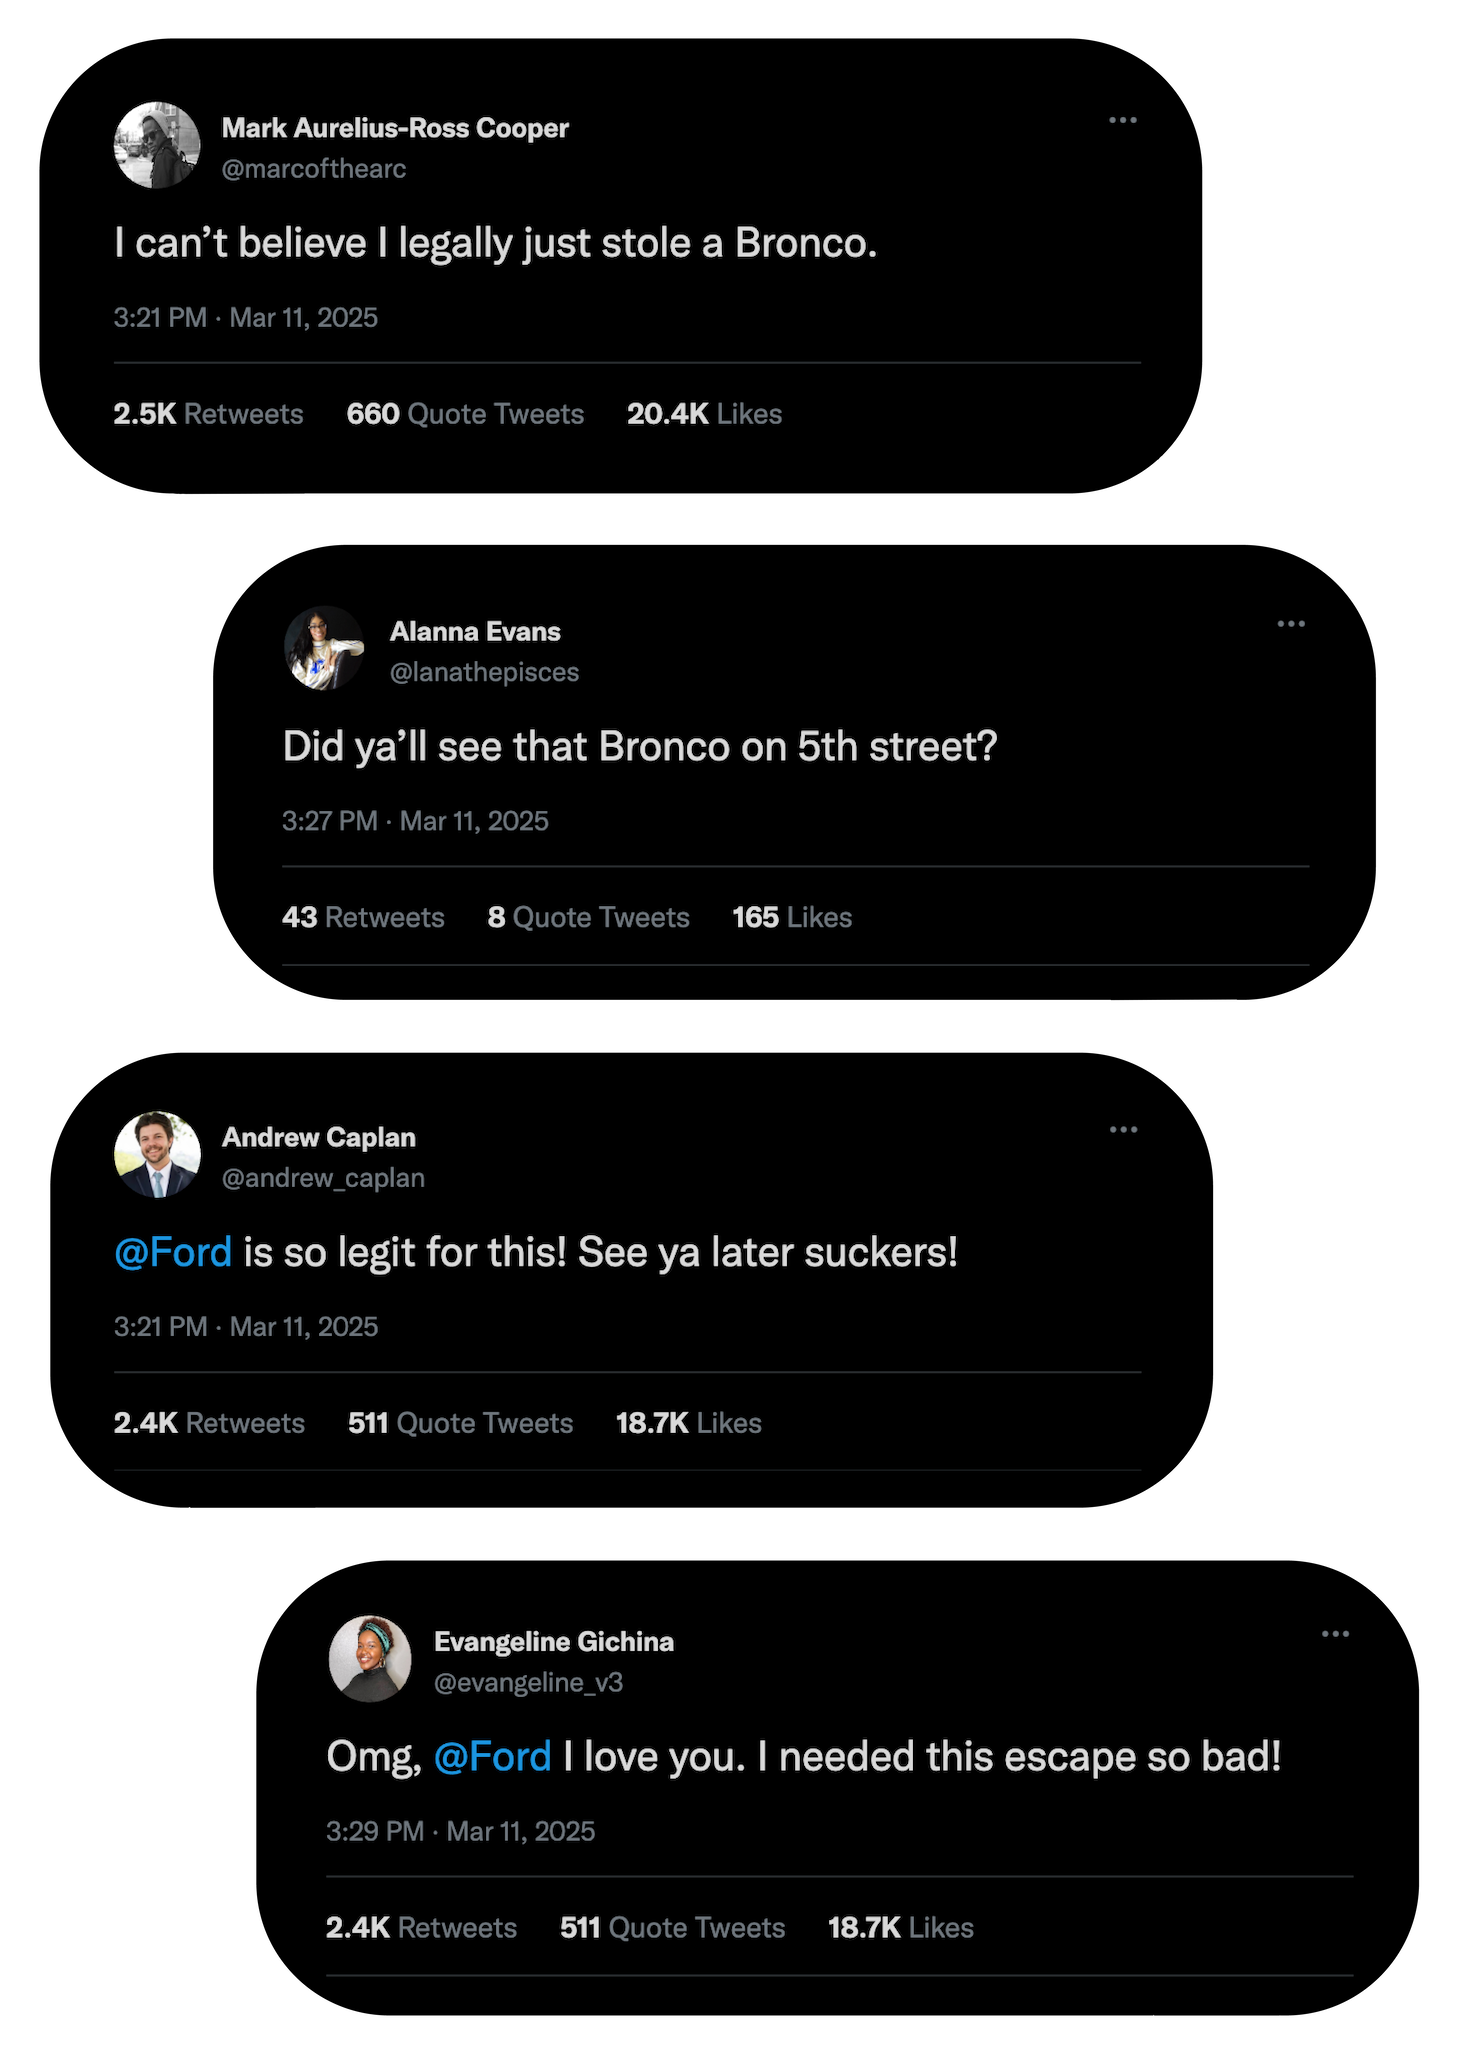Screen dimensions: 1469x2067
Task: Open more options on Evangeline Gichina's tweet
Action: (1334, 1634)
